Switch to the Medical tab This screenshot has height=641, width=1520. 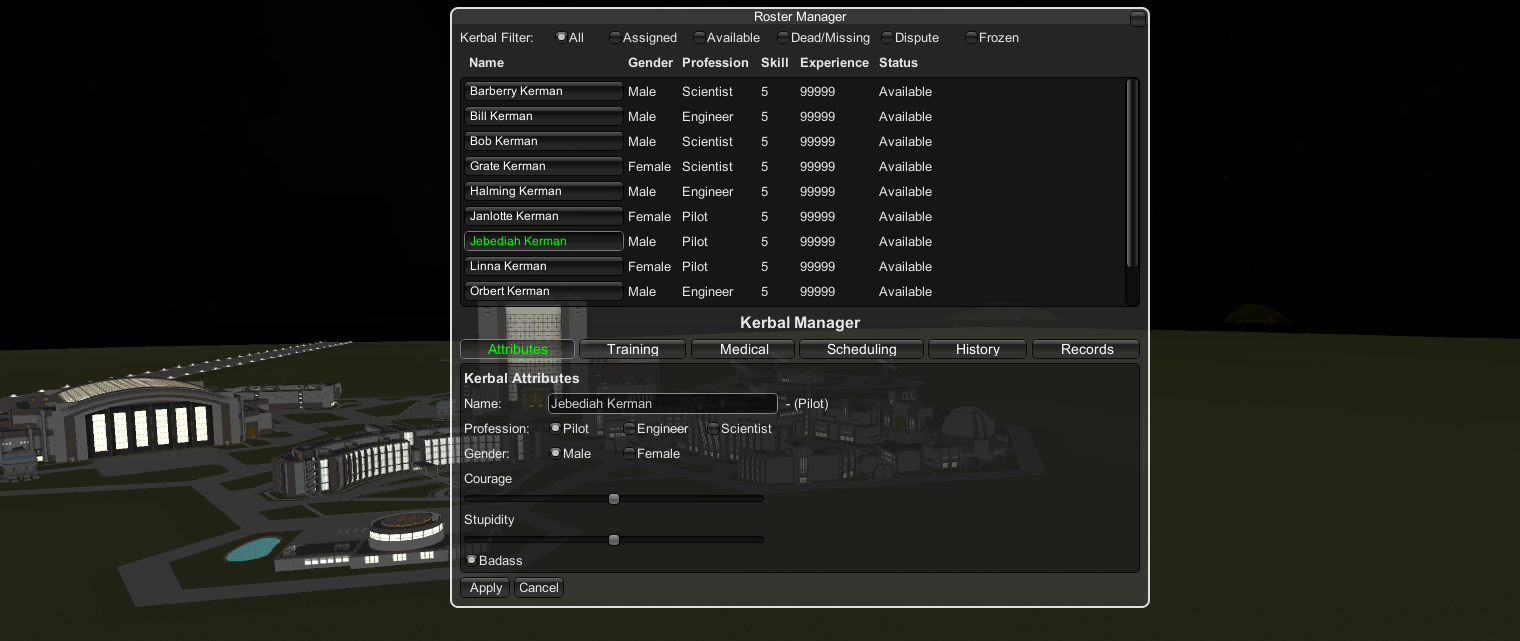744,349
